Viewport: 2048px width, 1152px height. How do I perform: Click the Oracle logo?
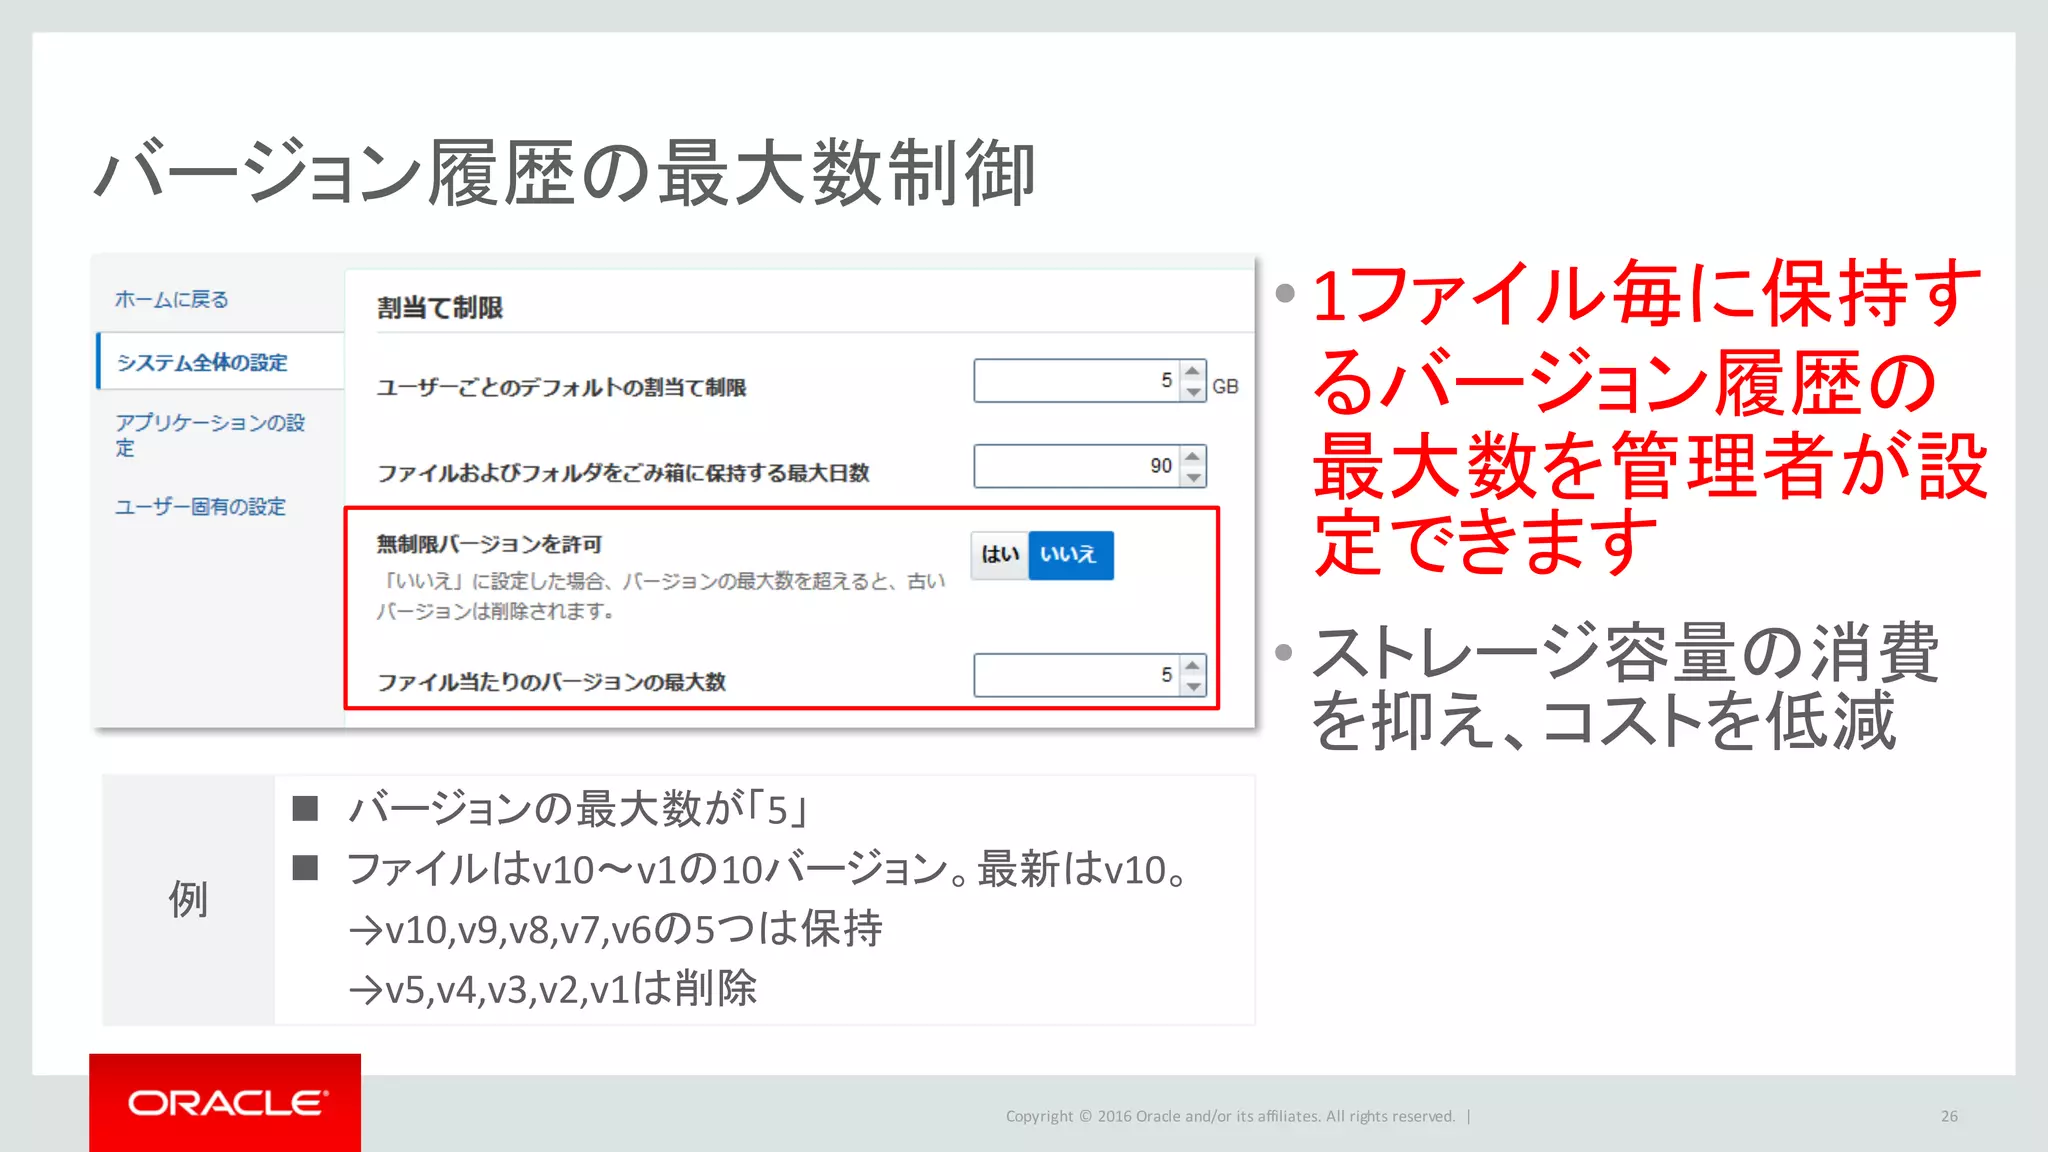(226, 1103)
